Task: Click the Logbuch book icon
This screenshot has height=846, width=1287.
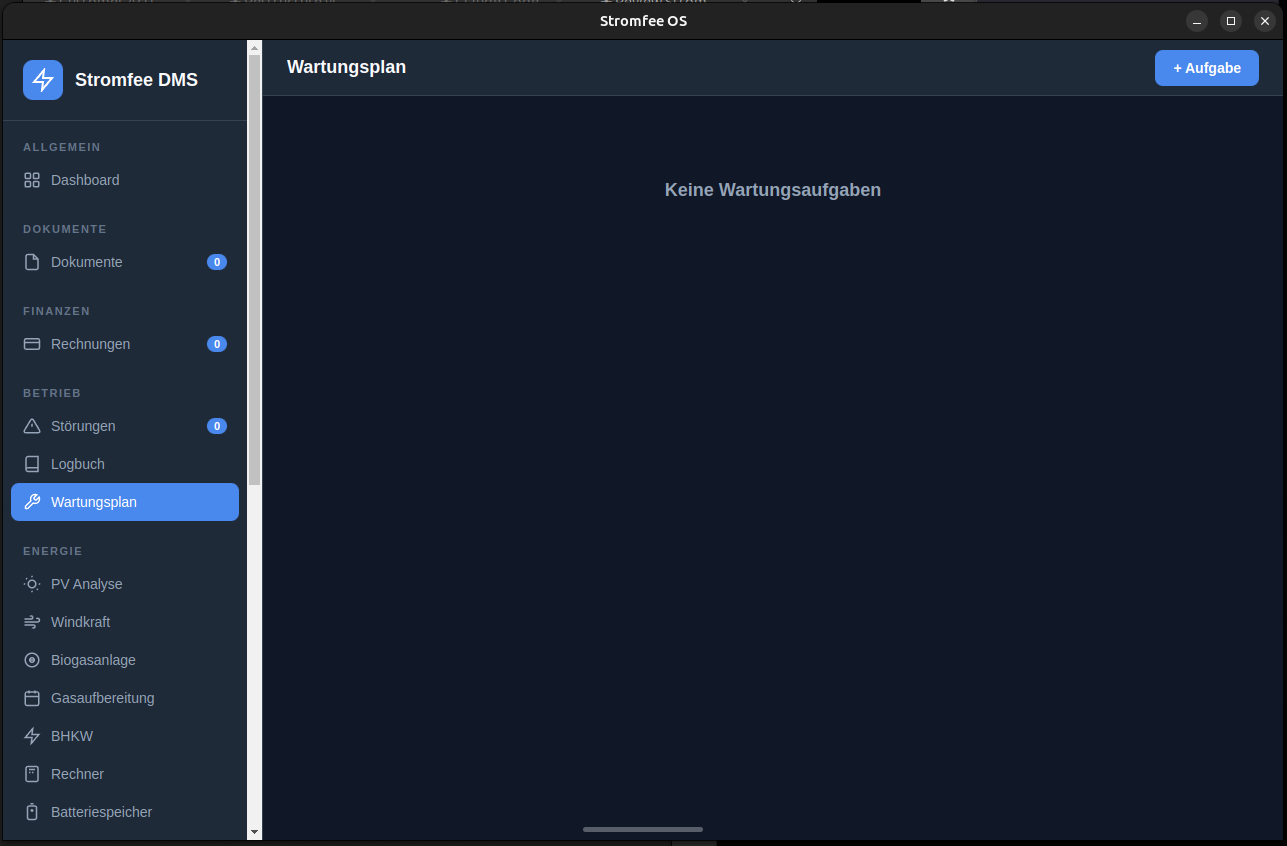Action: tap(32, 464)
